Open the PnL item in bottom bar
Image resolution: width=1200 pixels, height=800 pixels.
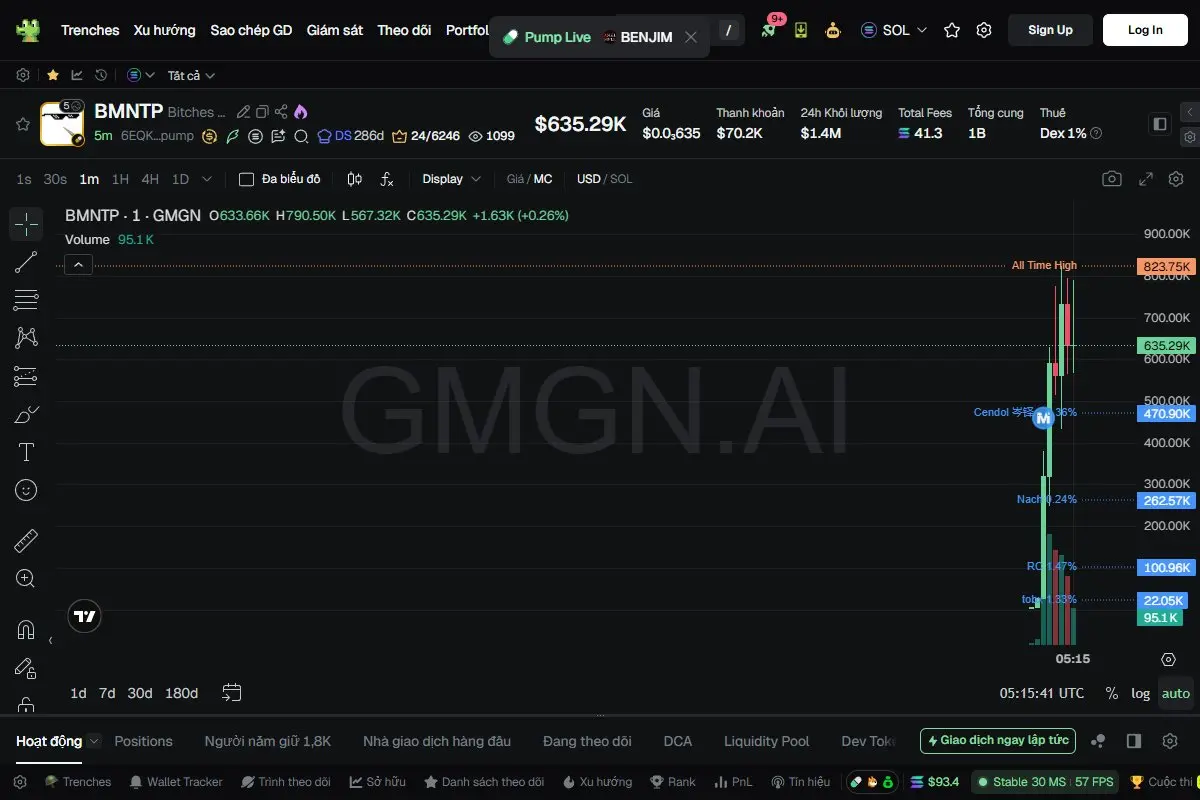734,782
